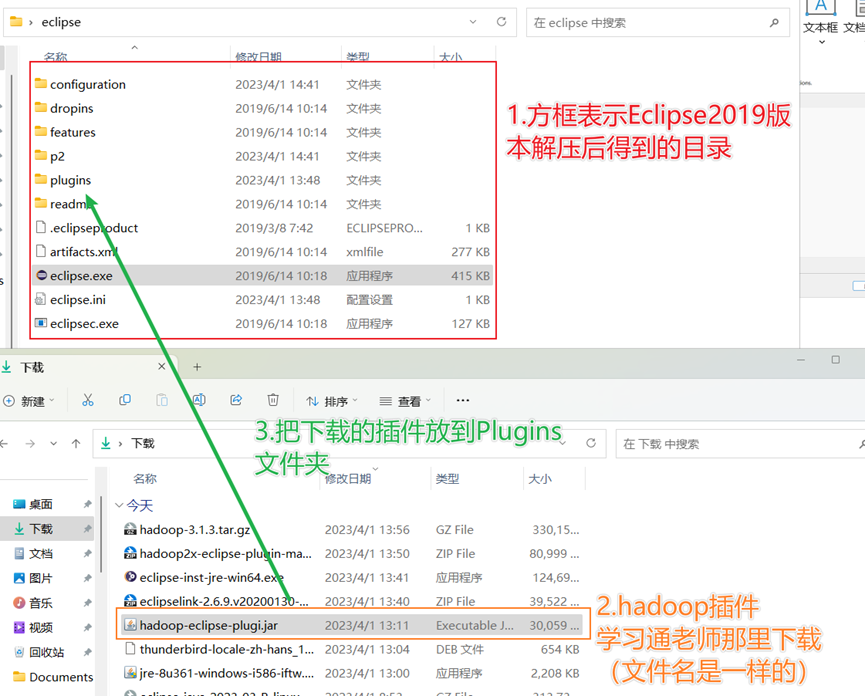Unpin 下载 using its pin icon

[x=87, y=529]
